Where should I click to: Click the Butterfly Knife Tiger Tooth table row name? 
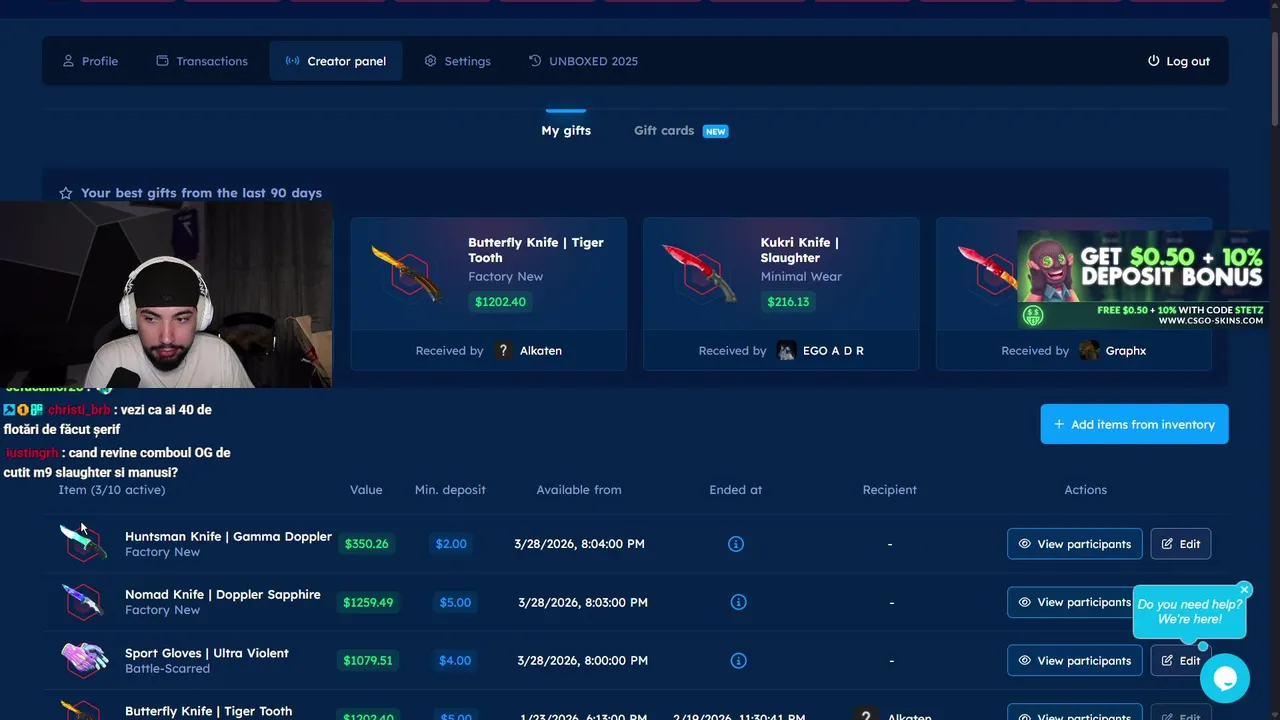(209, 711)
